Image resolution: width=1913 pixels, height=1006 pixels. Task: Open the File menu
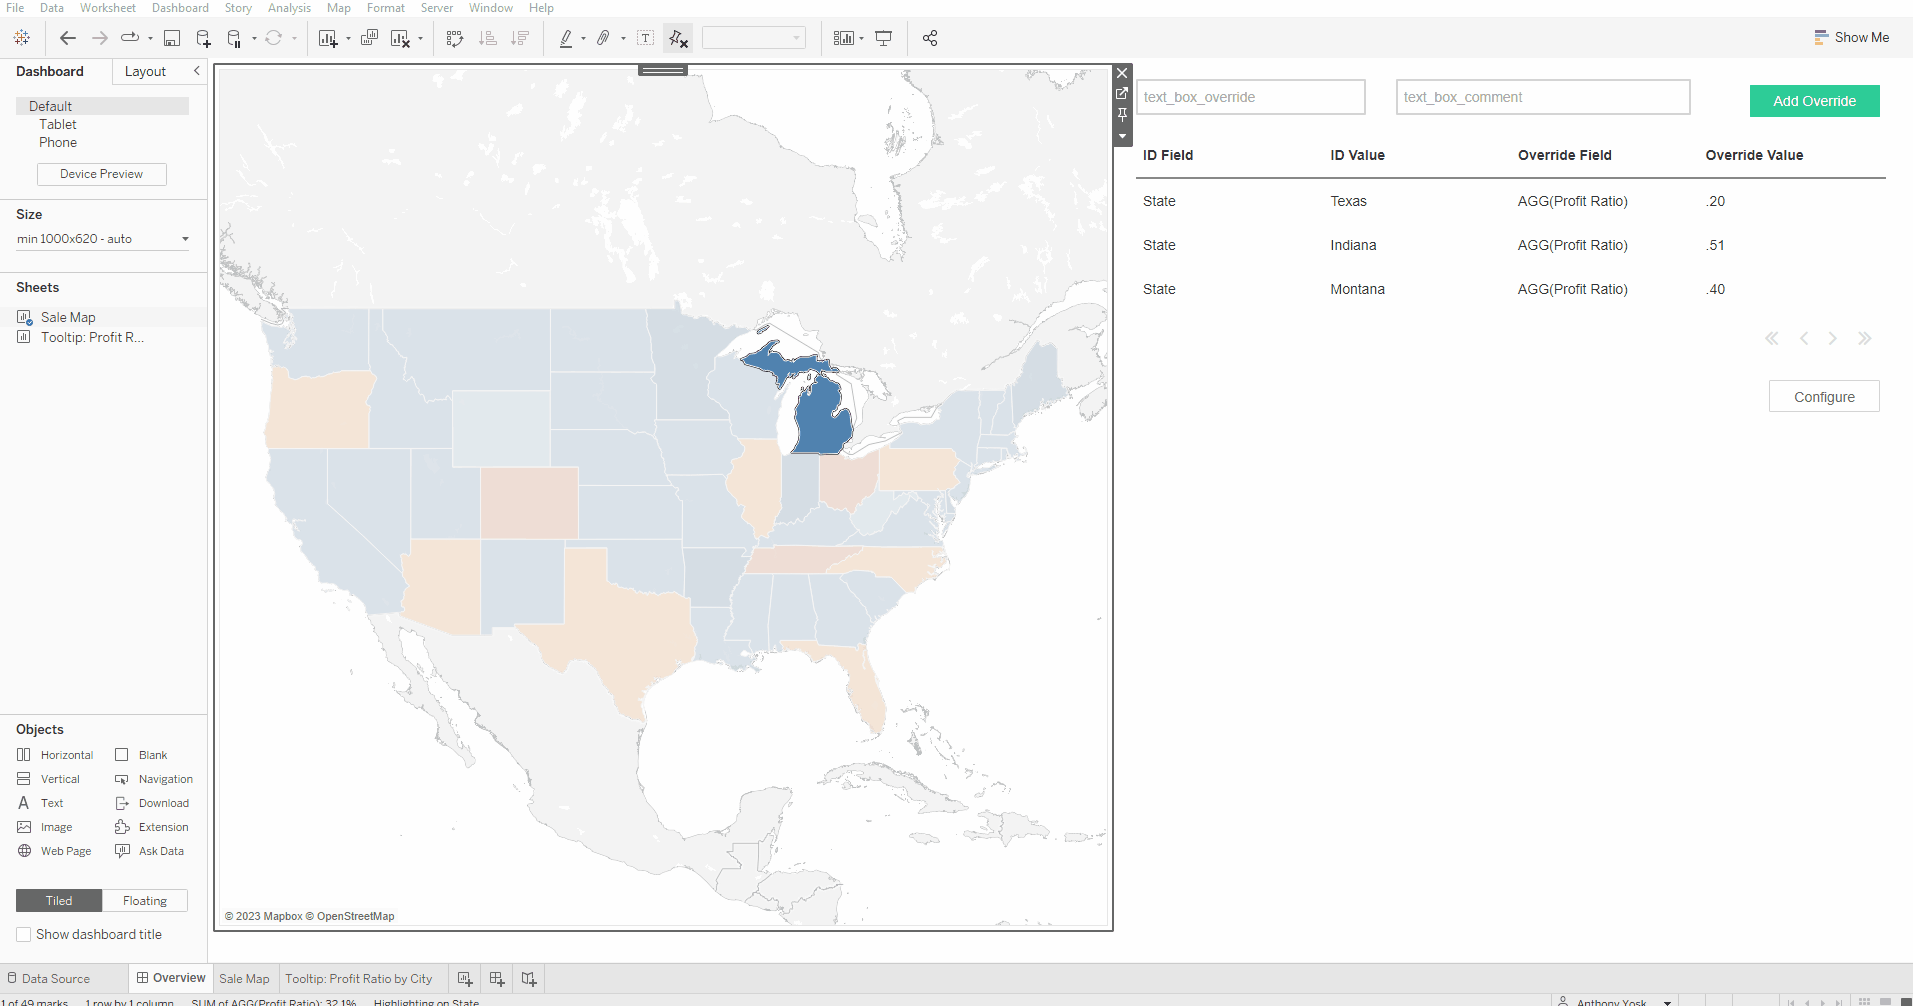pyautogui.click(x=15, y=8)
